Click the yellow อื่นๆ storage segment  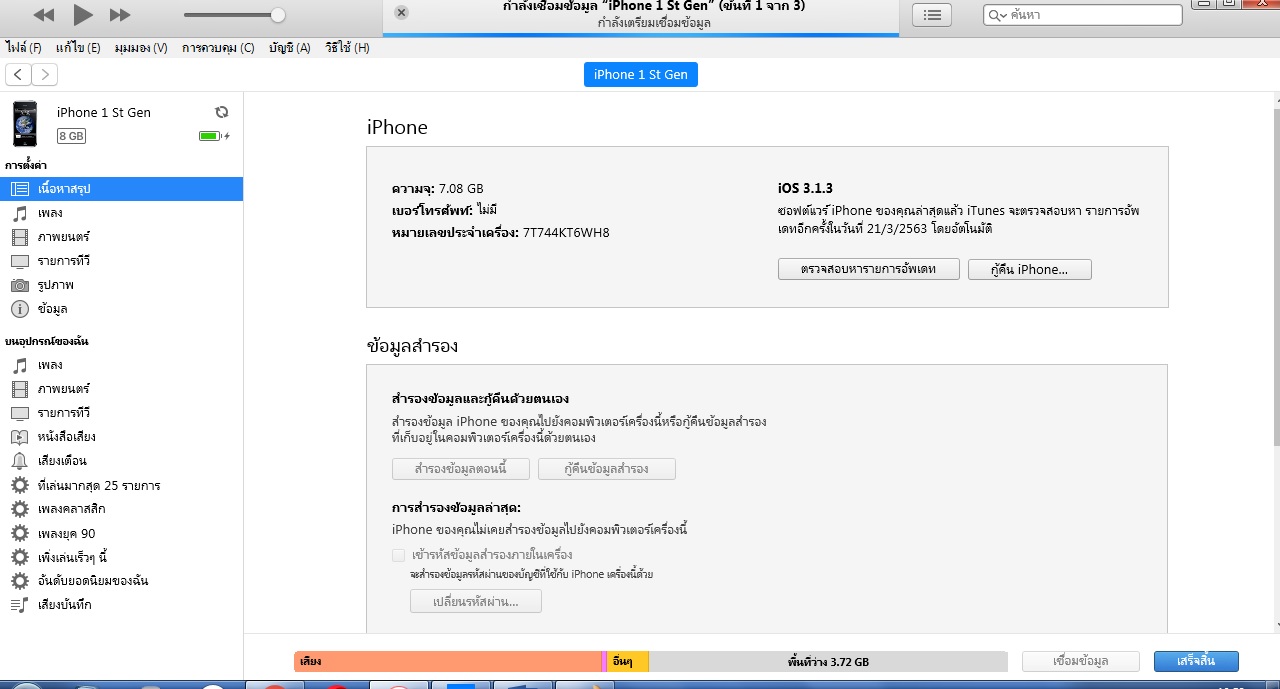[629, 661]
